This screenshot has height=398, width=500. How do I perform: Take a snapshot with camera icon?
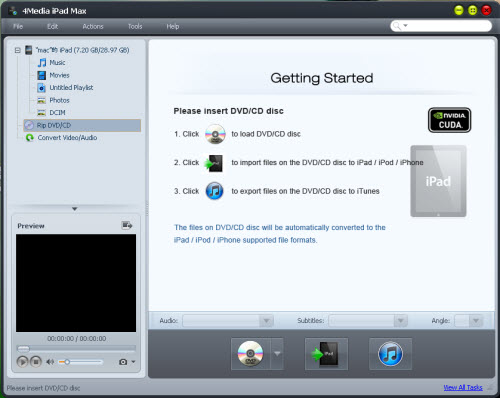click(123, 362)
